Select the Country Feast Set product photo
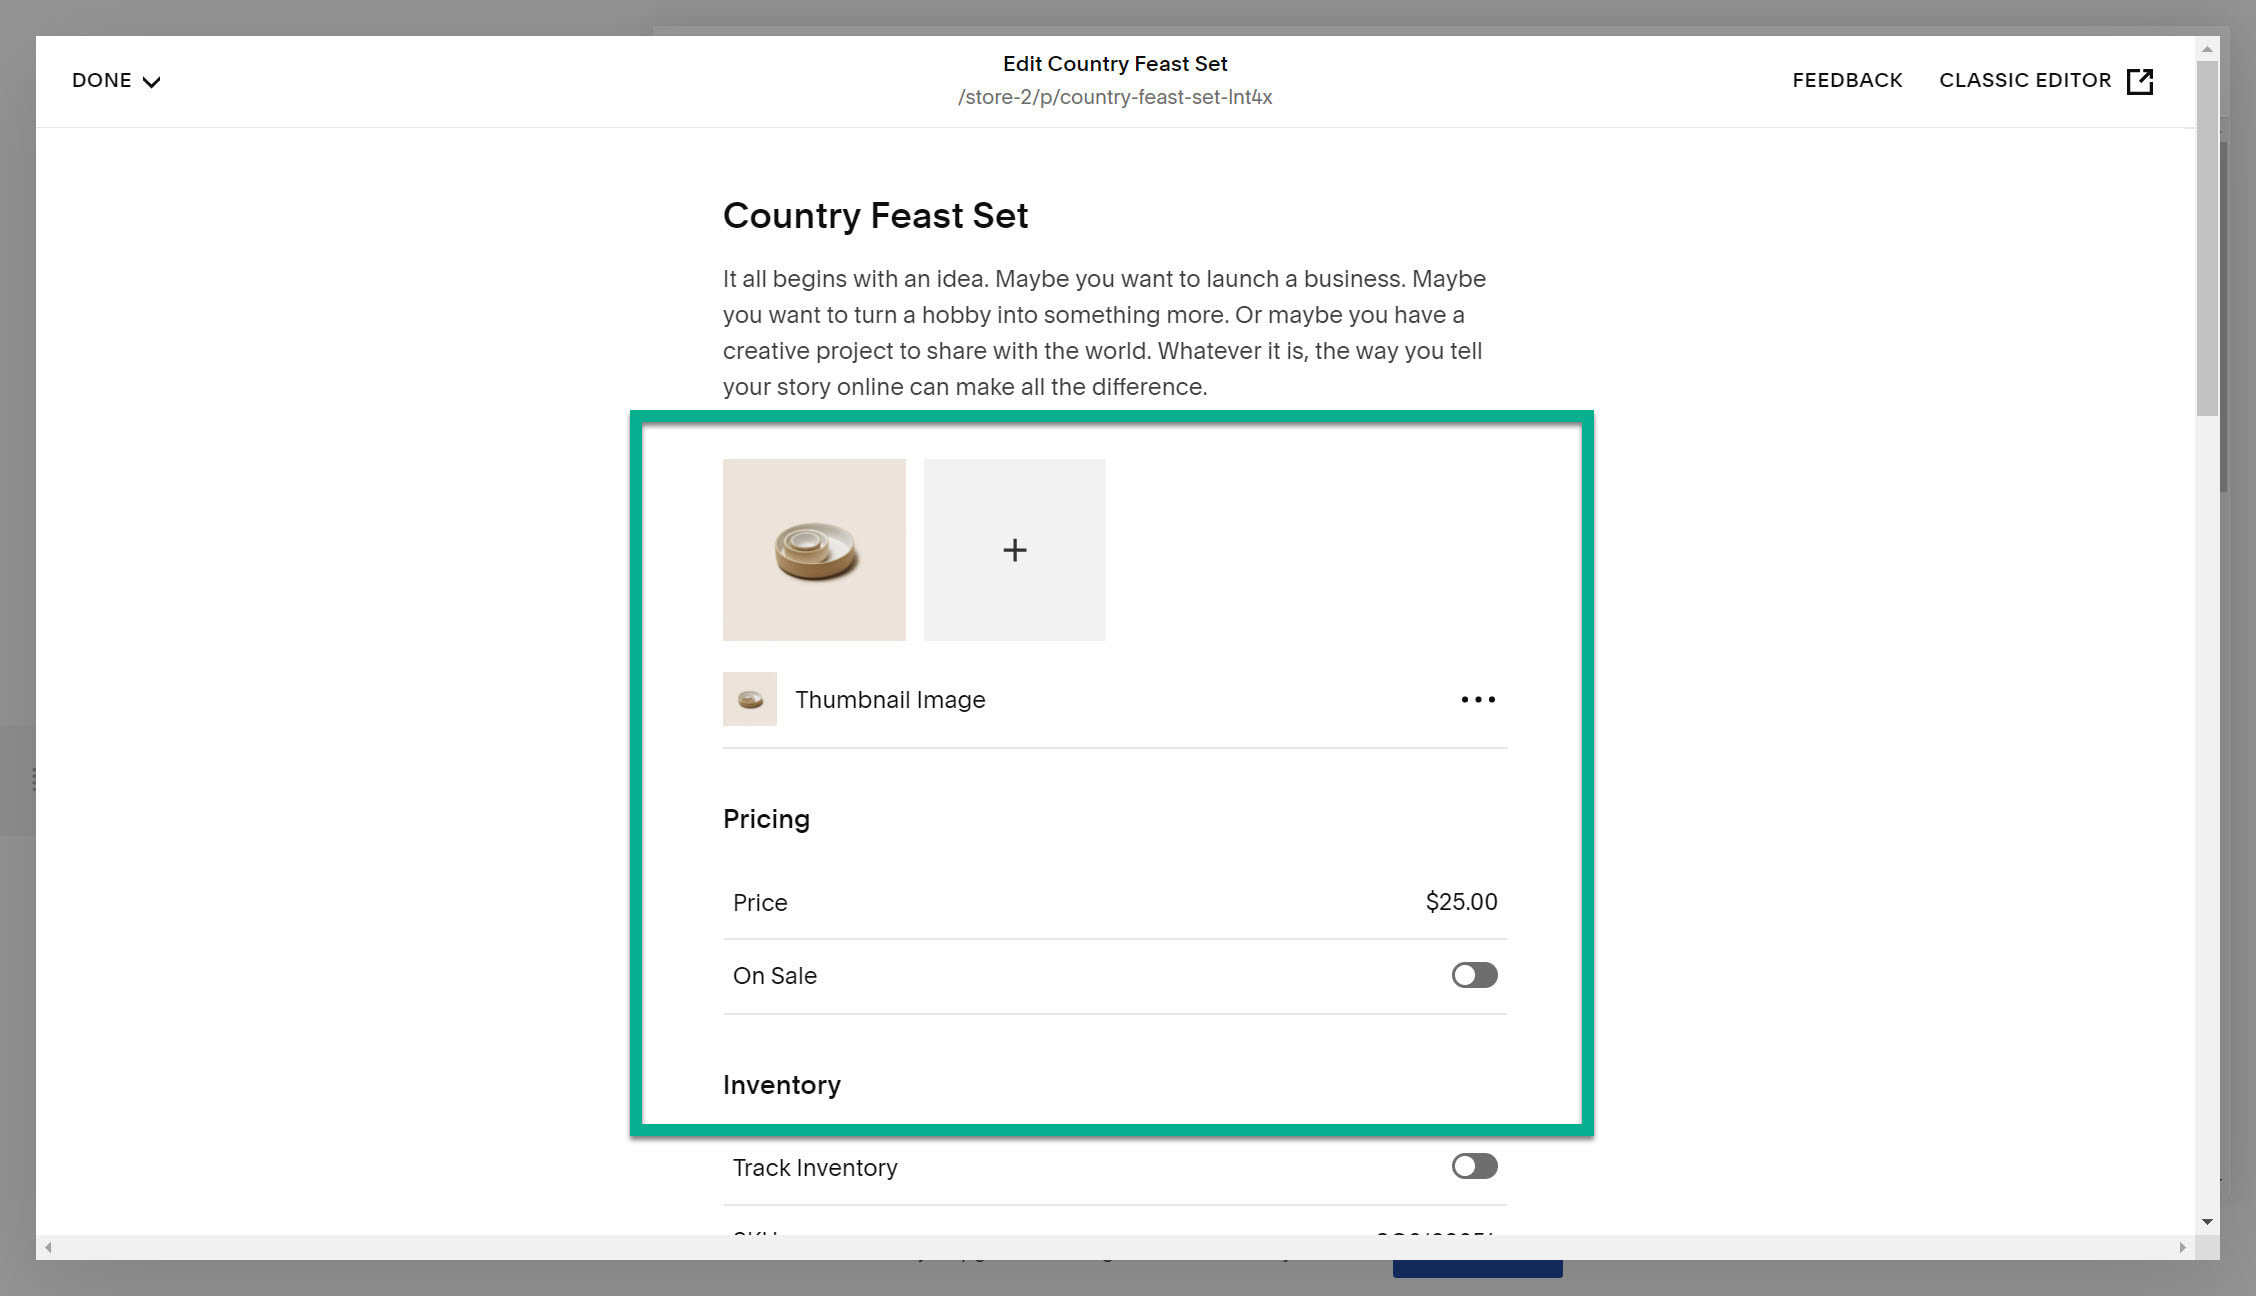This screenshot has height=1296, width=2256. [x=814, y=549]
